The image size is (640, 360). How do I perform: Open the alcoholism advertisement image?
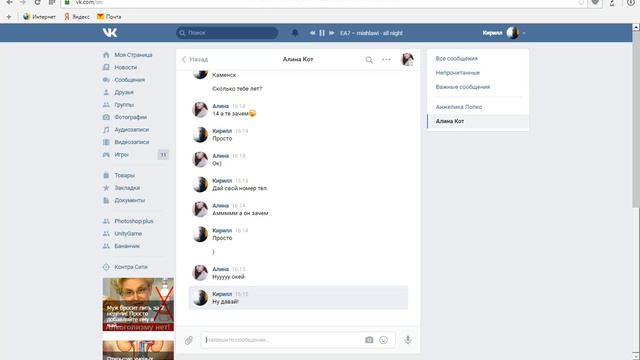click(138, 304)
